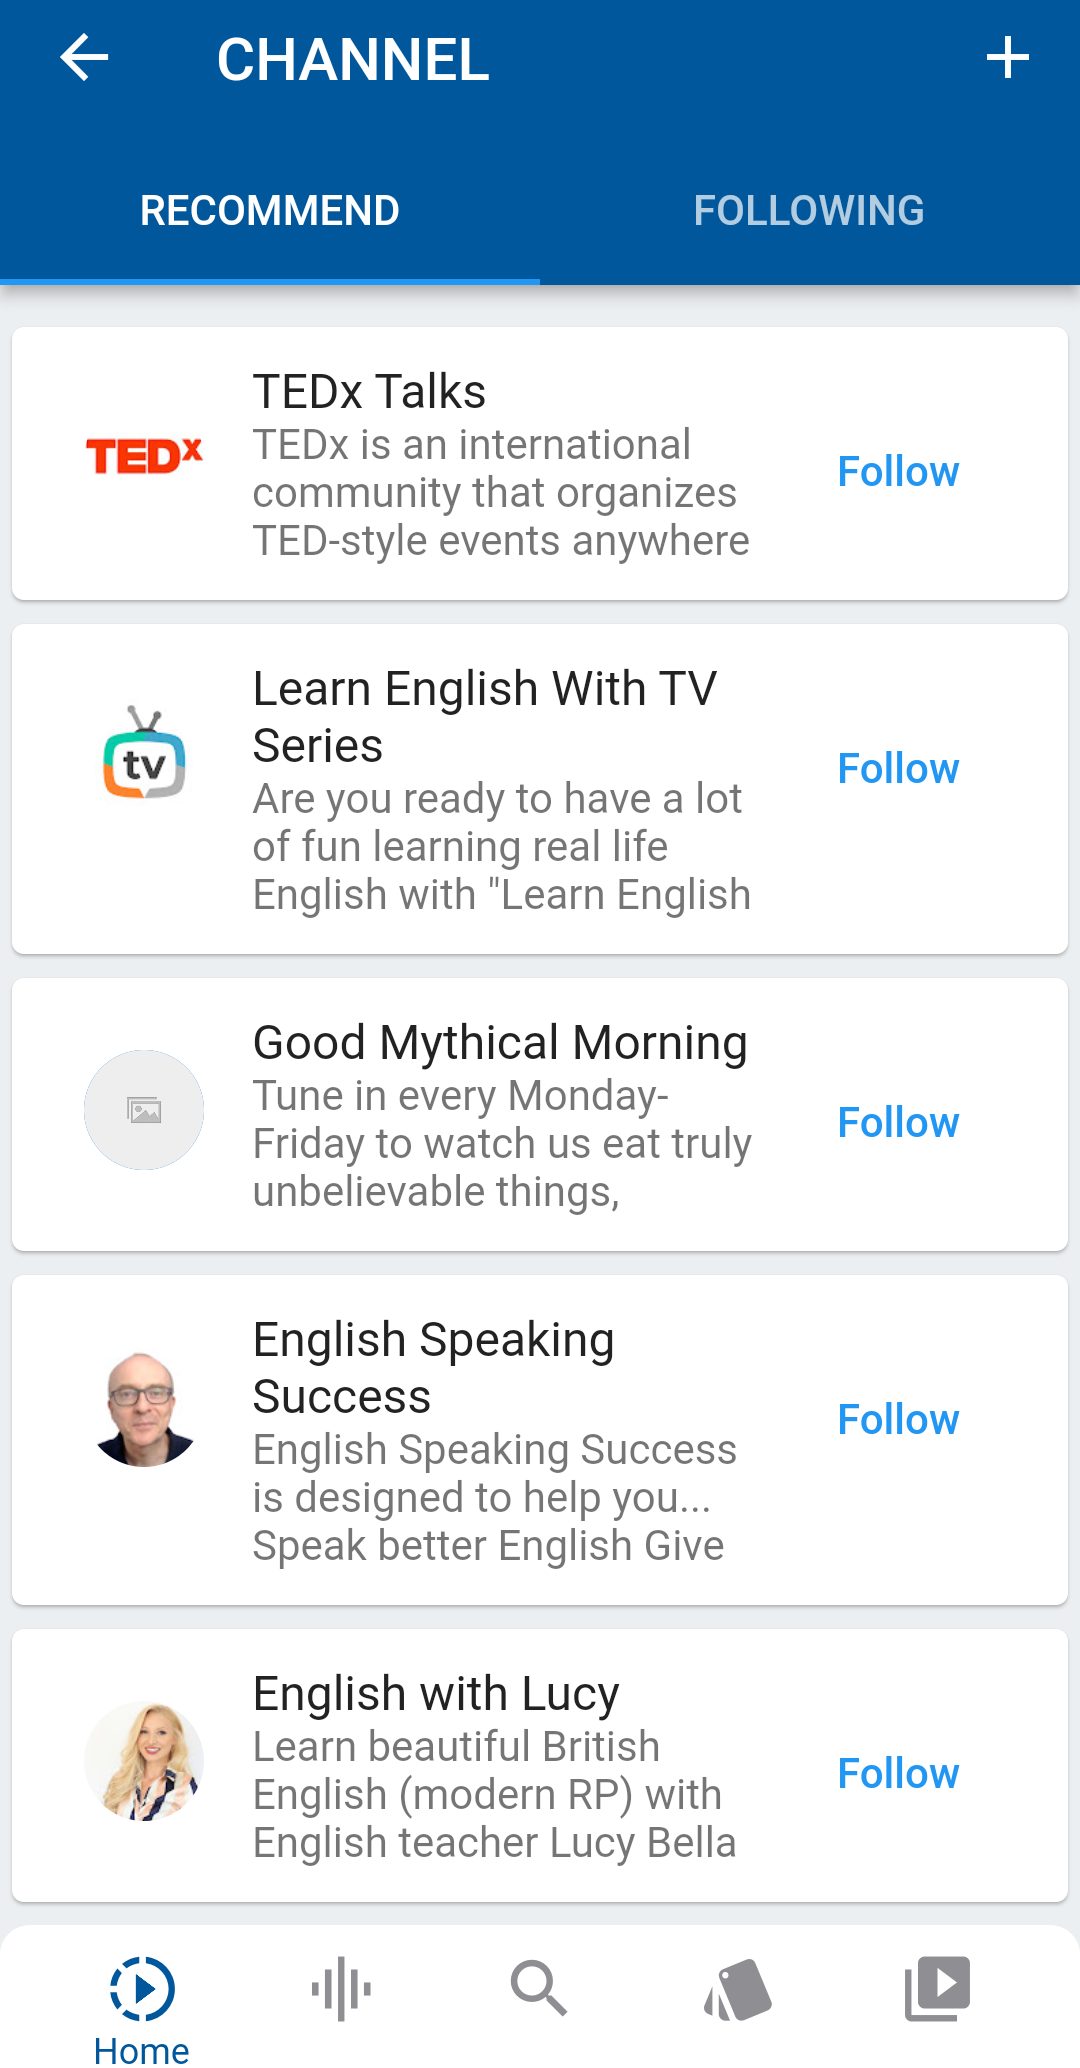Switch to the RECOMMEND tab

270,211
